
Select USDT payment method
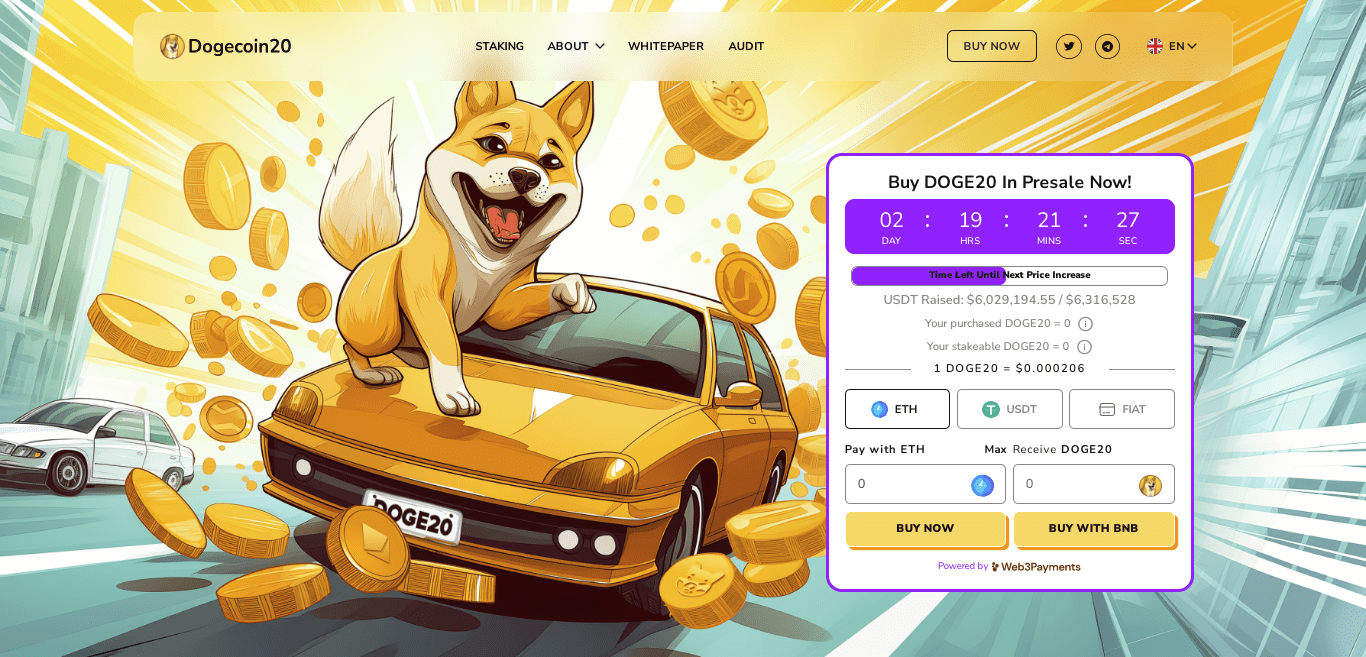(1010, 409)
